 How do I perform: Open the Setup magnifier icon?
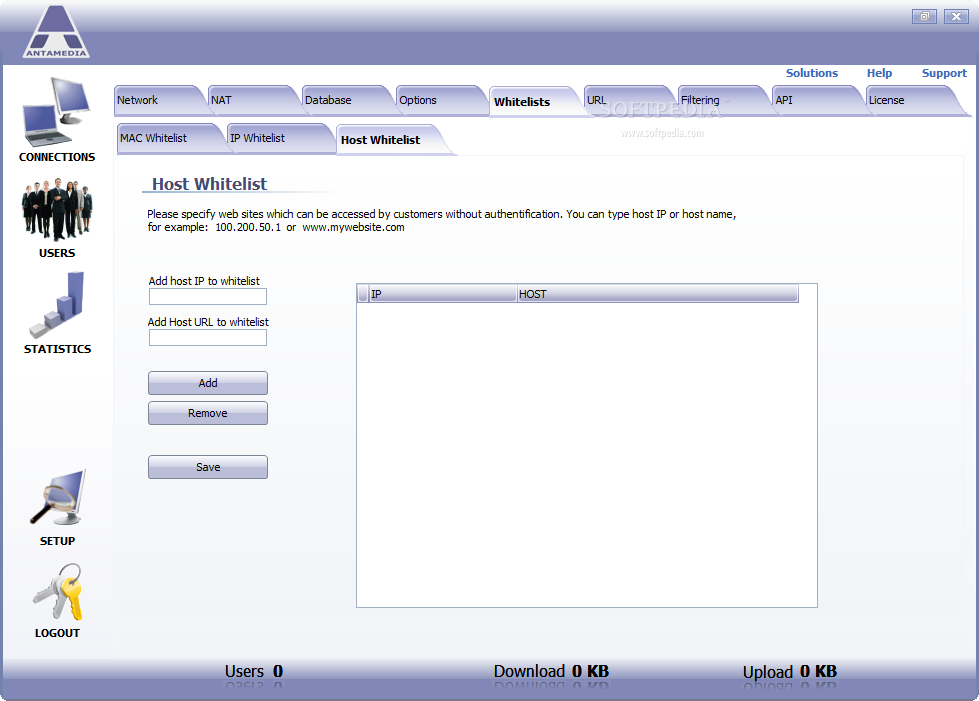57,498
